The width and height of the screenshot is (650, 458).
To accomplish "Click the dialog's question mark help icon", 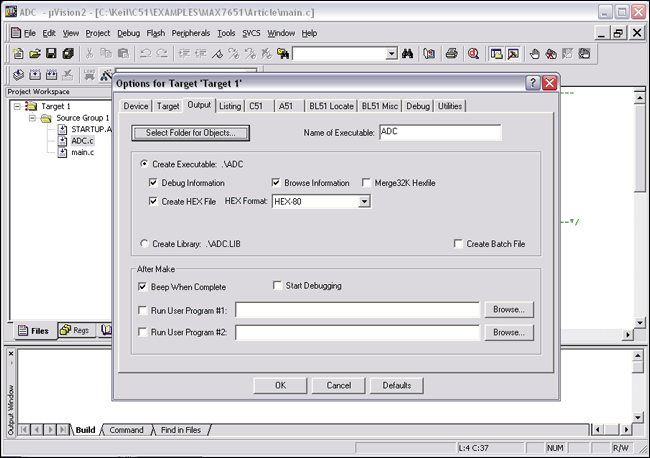I will 533,83.
